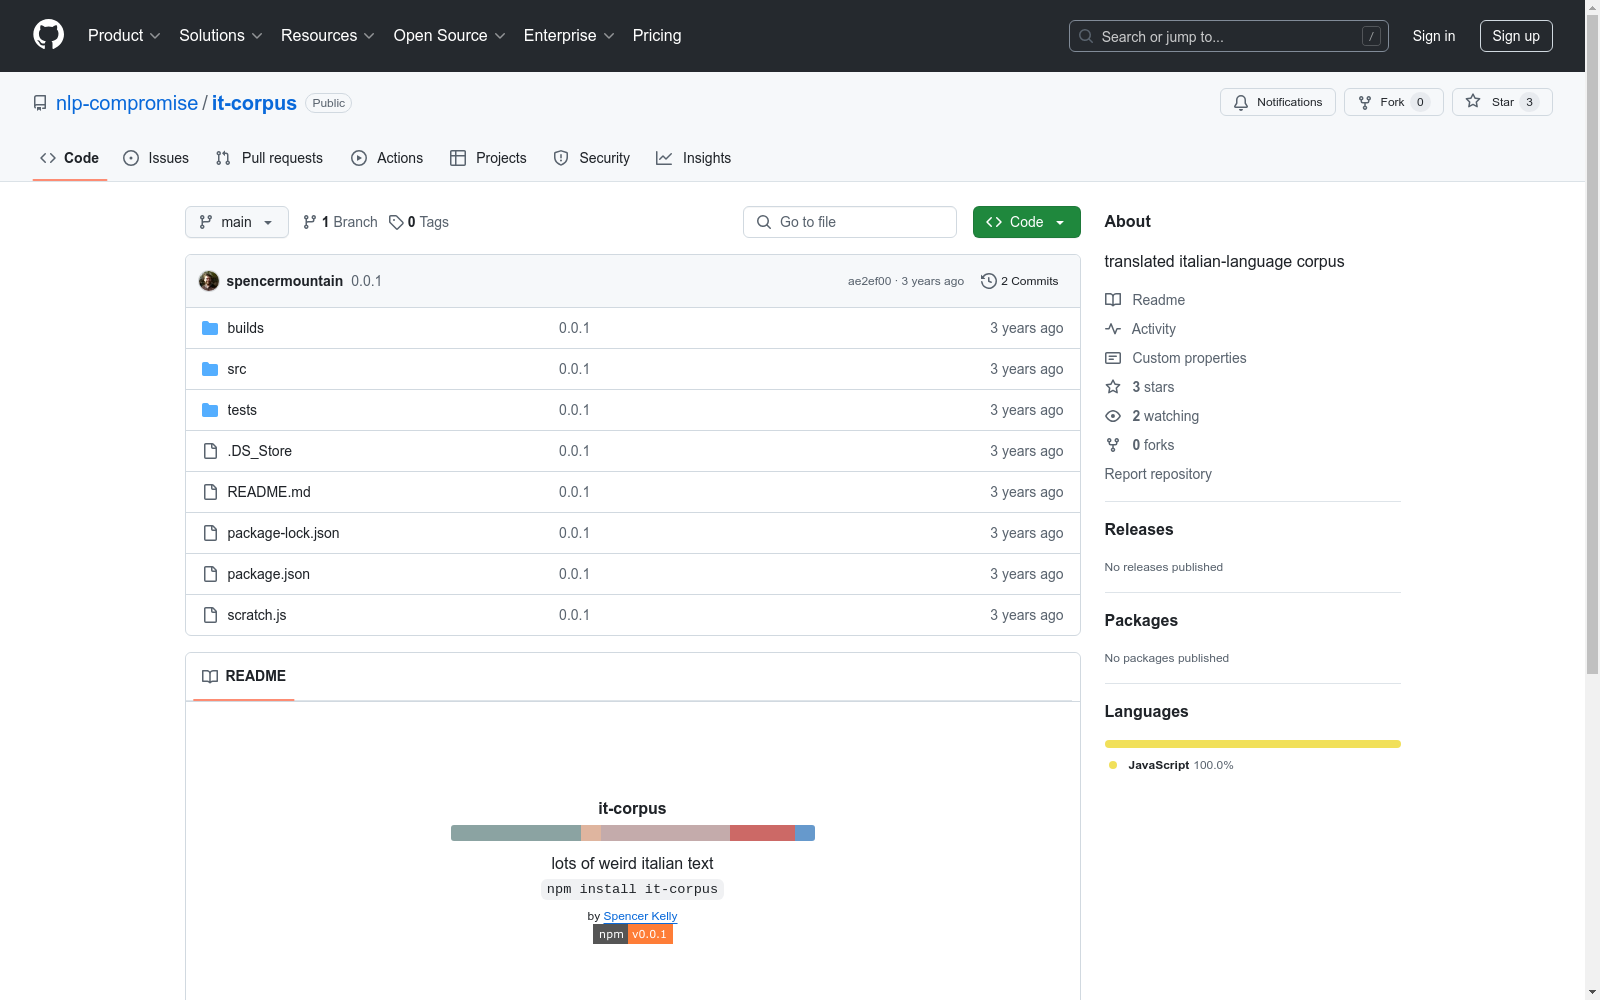Screen dimensions: 1600x1000
Task: Click the README.md file icon
Action: click(210, 492)
